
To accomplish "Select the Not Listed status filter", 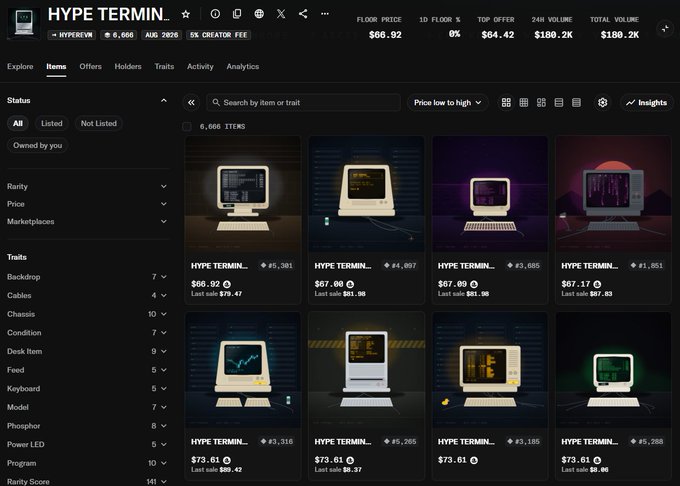I will [98, 124].
